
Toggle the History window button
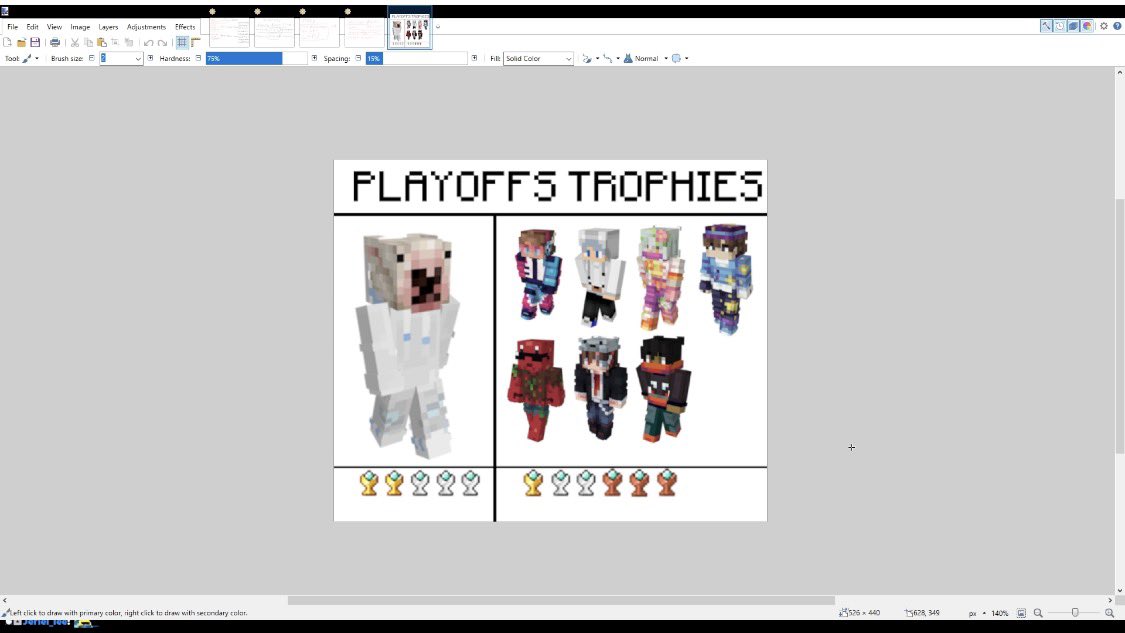pyautogui.click(x=1060, y=26)
